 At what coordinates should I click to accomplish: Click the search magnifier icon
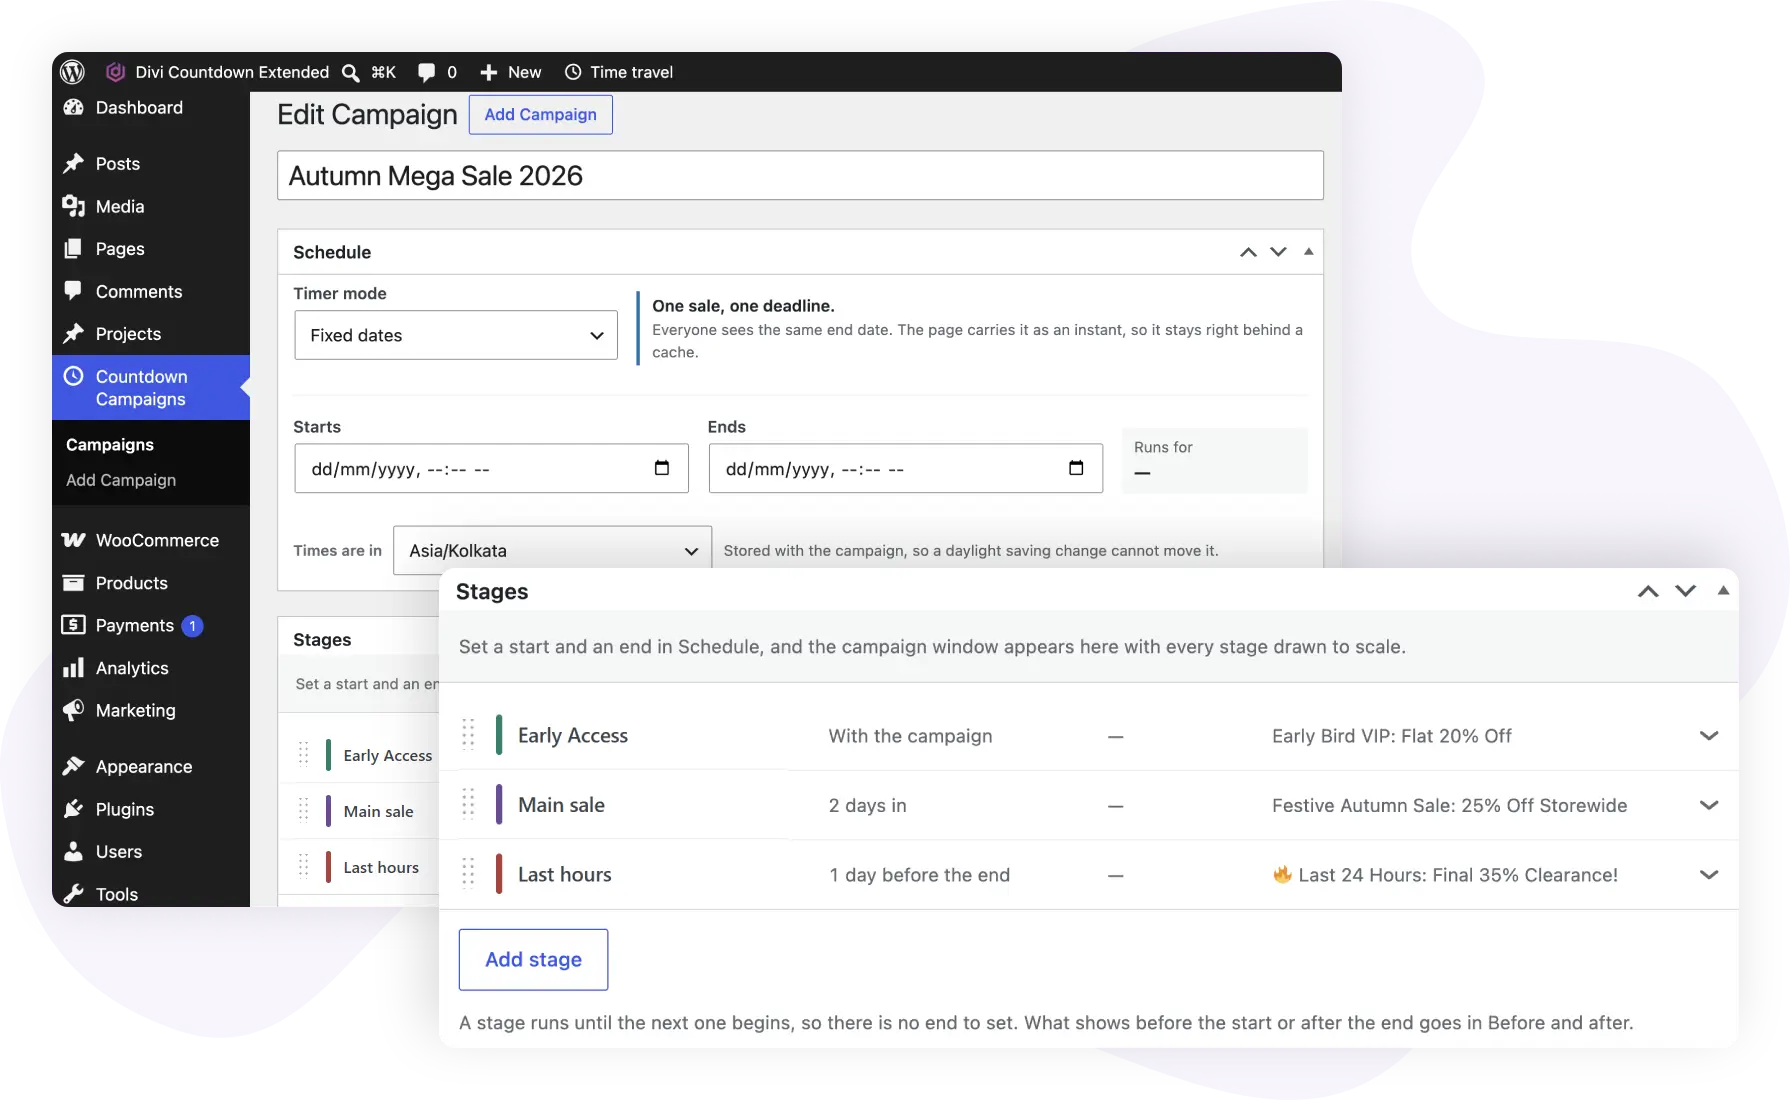[x=350, y=72]
